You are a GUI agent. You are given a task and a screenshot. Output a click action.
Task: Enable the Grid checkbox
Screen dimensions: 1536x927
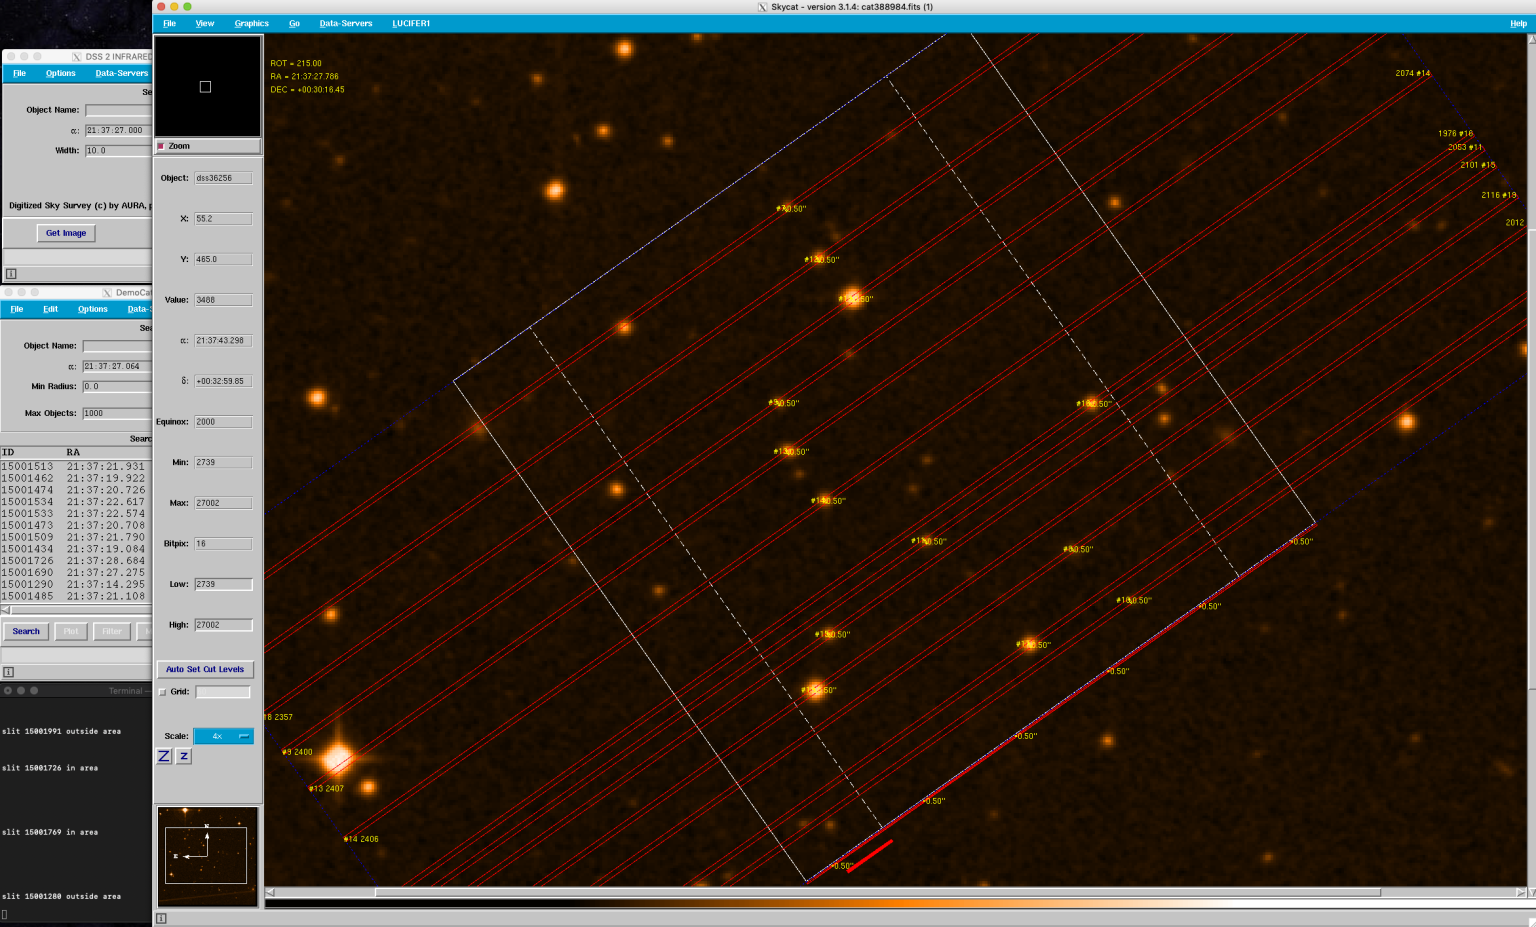tap(163, 692)
